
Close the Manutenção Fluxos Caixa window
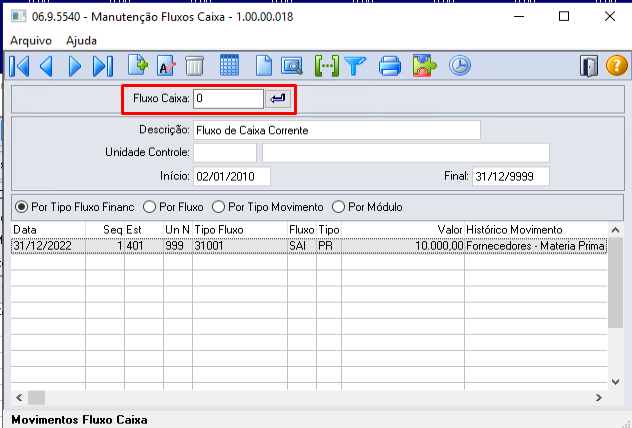click(x=610, y=17)
